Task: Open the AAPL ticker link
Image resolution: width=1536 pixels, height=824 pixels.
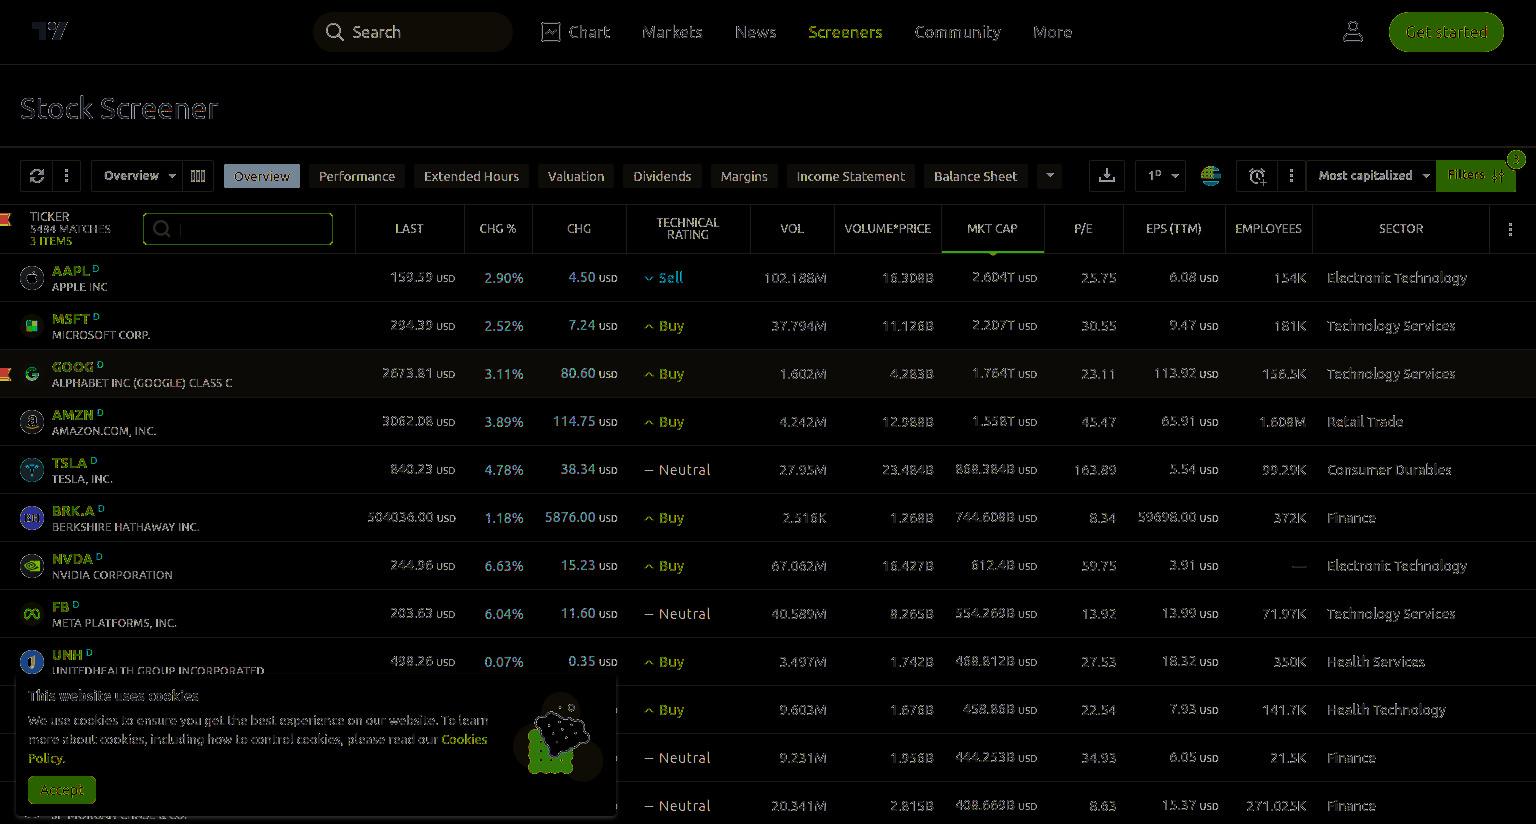Action: tap(70, 271)
